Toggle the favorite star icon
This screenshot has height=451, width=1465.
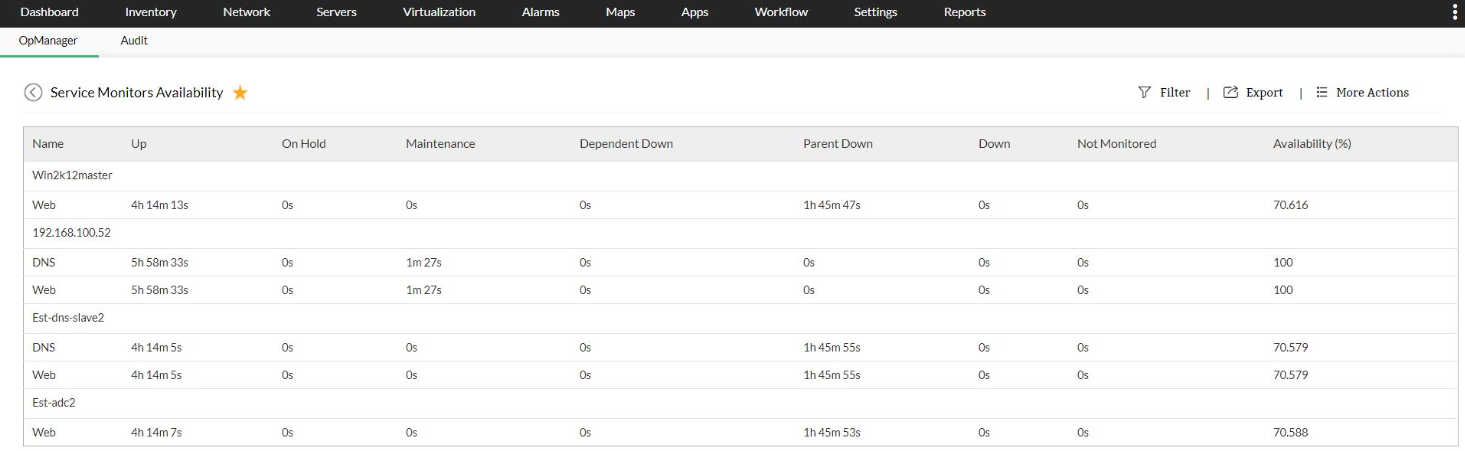pyautogui.click(x=240, y=93)
